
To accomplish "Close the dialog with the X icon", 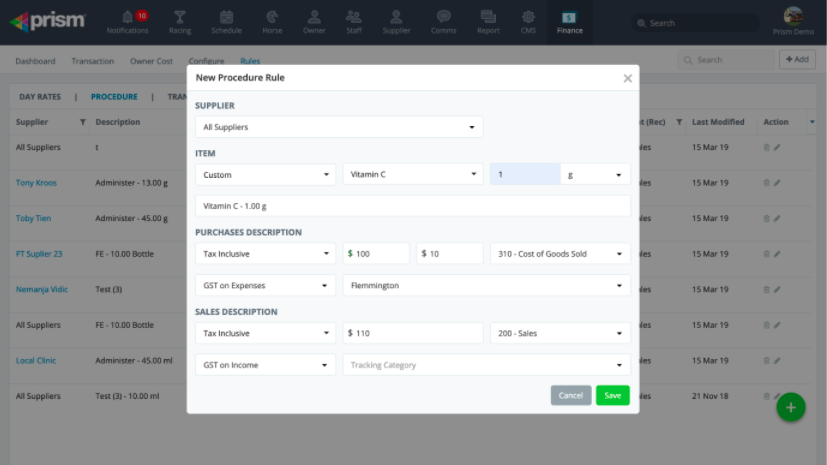I will [x=627, y=78].
